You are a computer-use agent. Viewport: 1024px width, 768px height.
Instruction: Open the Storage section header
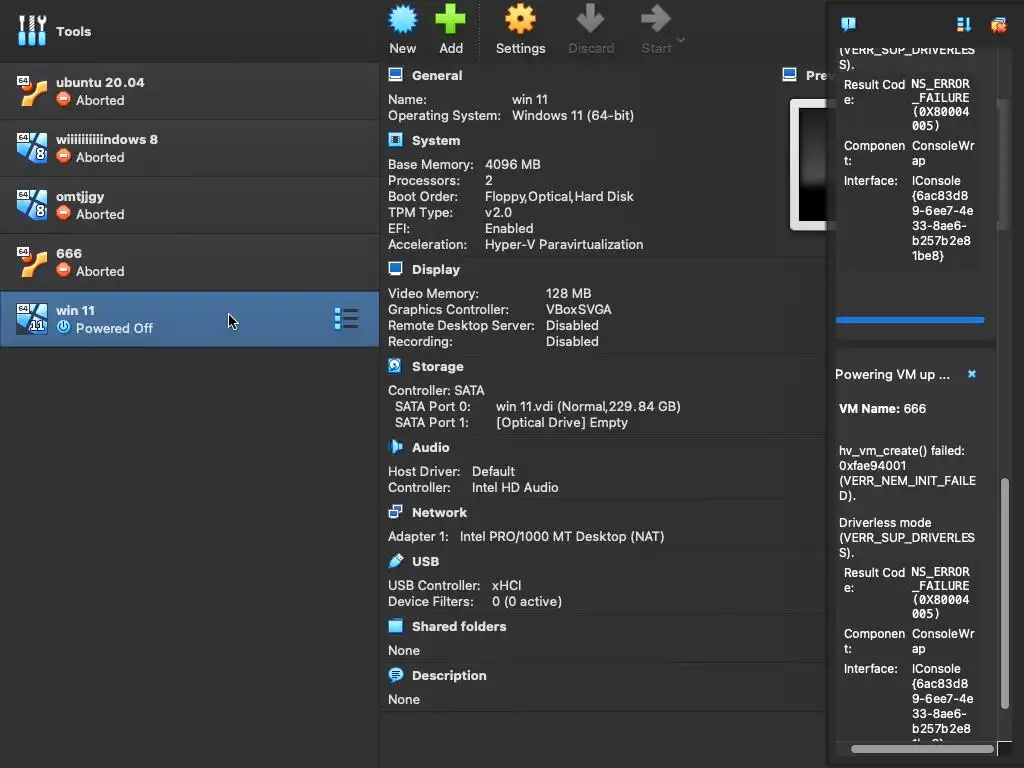pyautogui.click(x=438, y=366)
